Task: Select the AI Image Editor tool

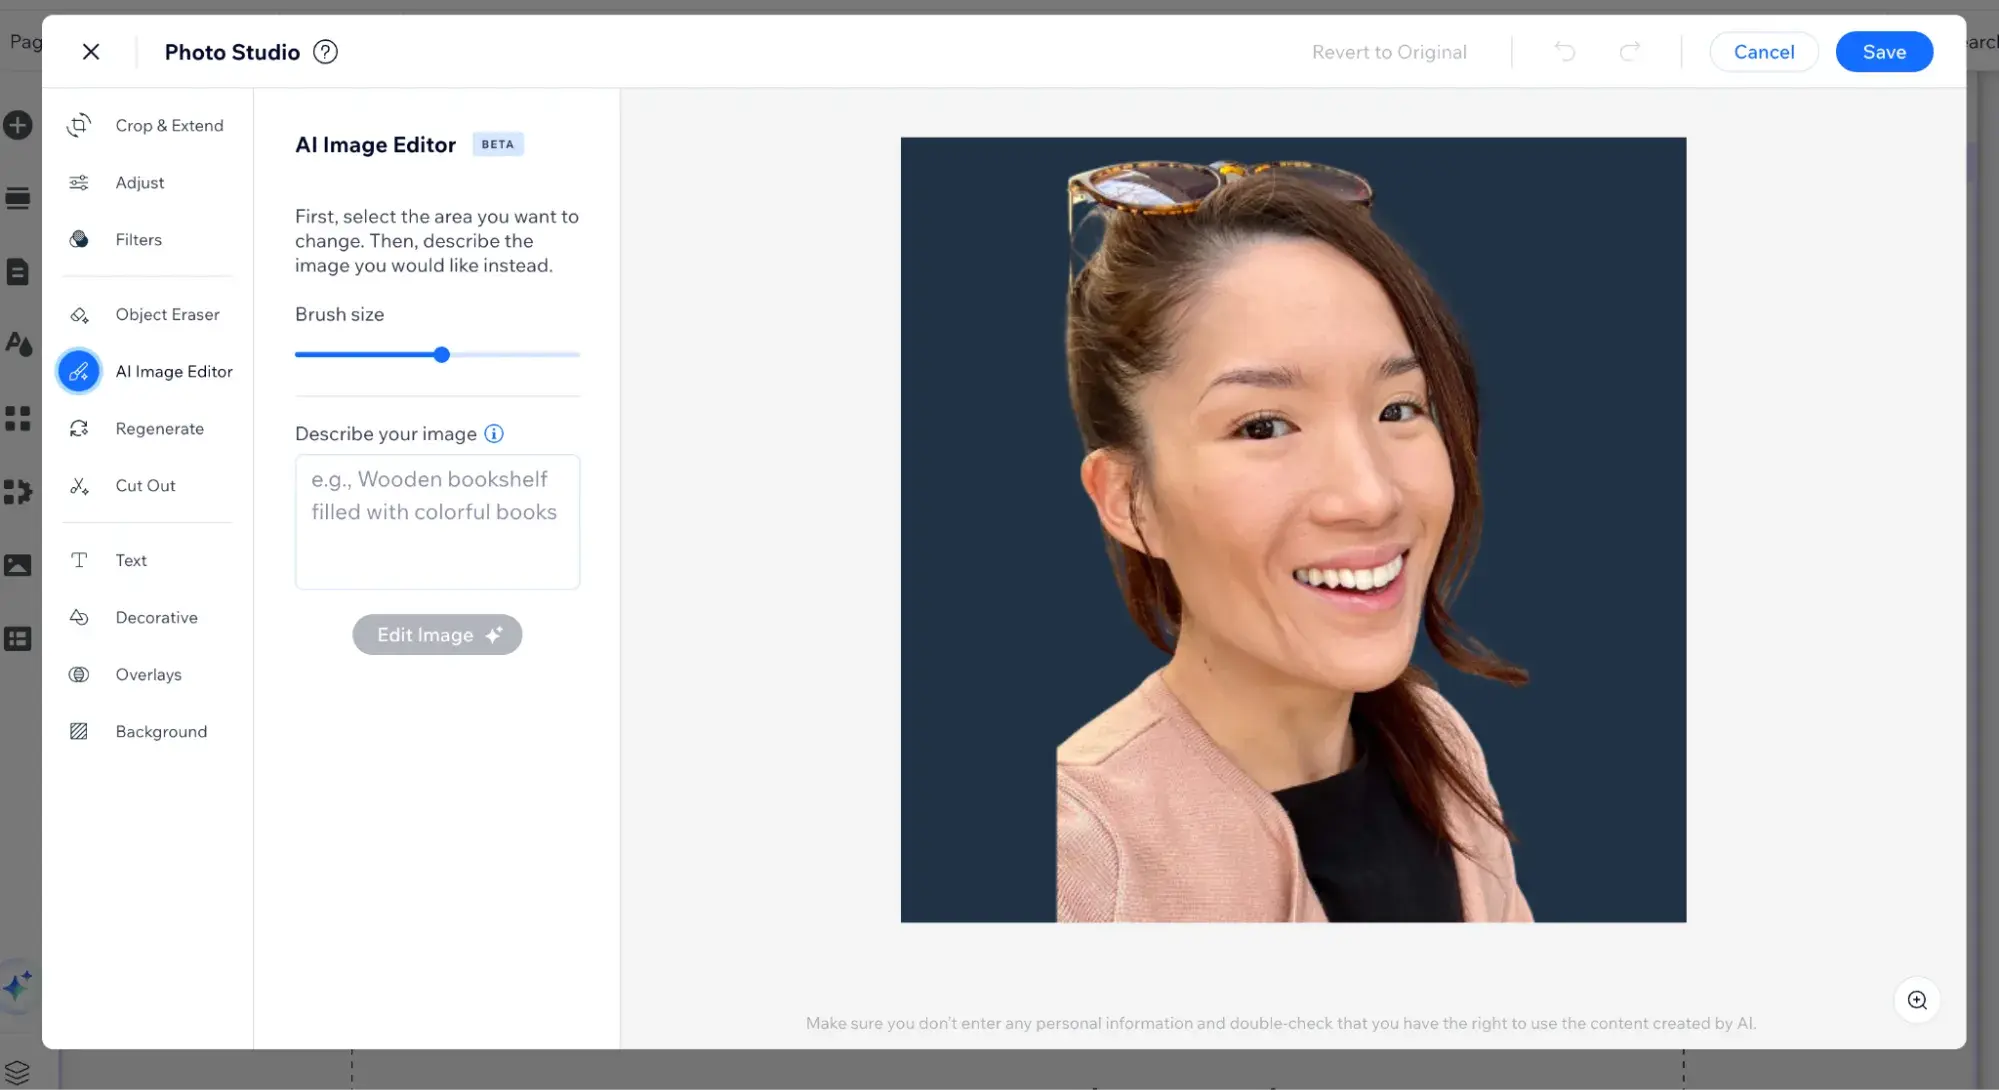Action: 172,371
